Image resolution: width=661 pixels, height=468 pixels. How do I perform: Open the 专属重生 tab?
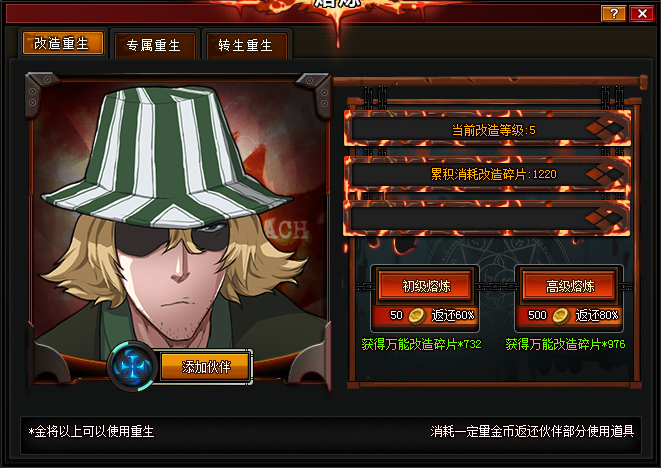pyautogui.click(x=154, y=45)
